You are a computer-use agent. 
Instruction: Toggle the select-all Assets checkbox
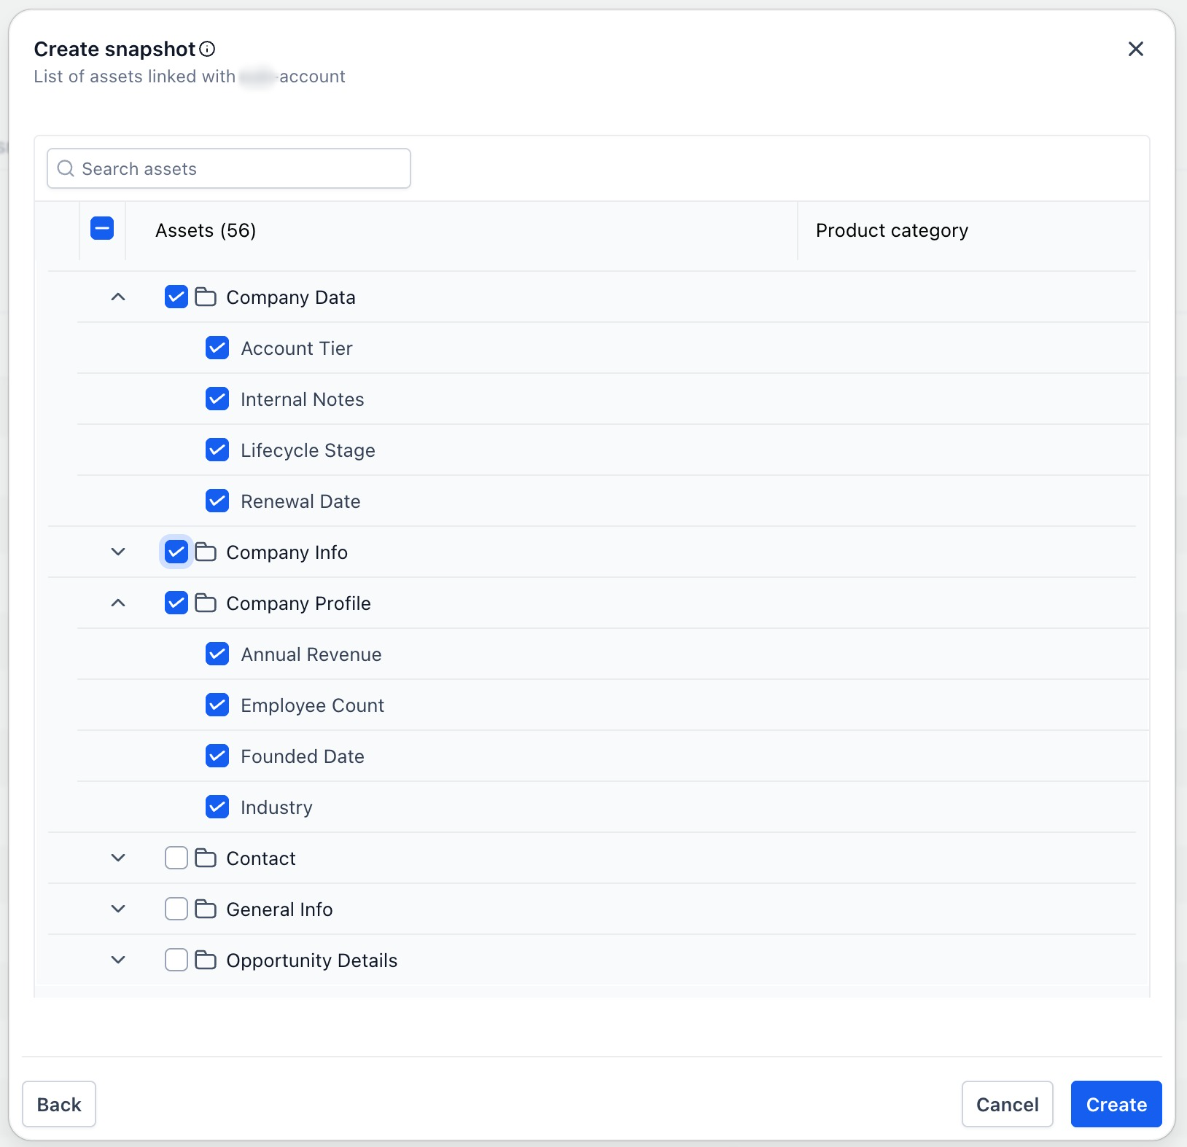point(102,229)
